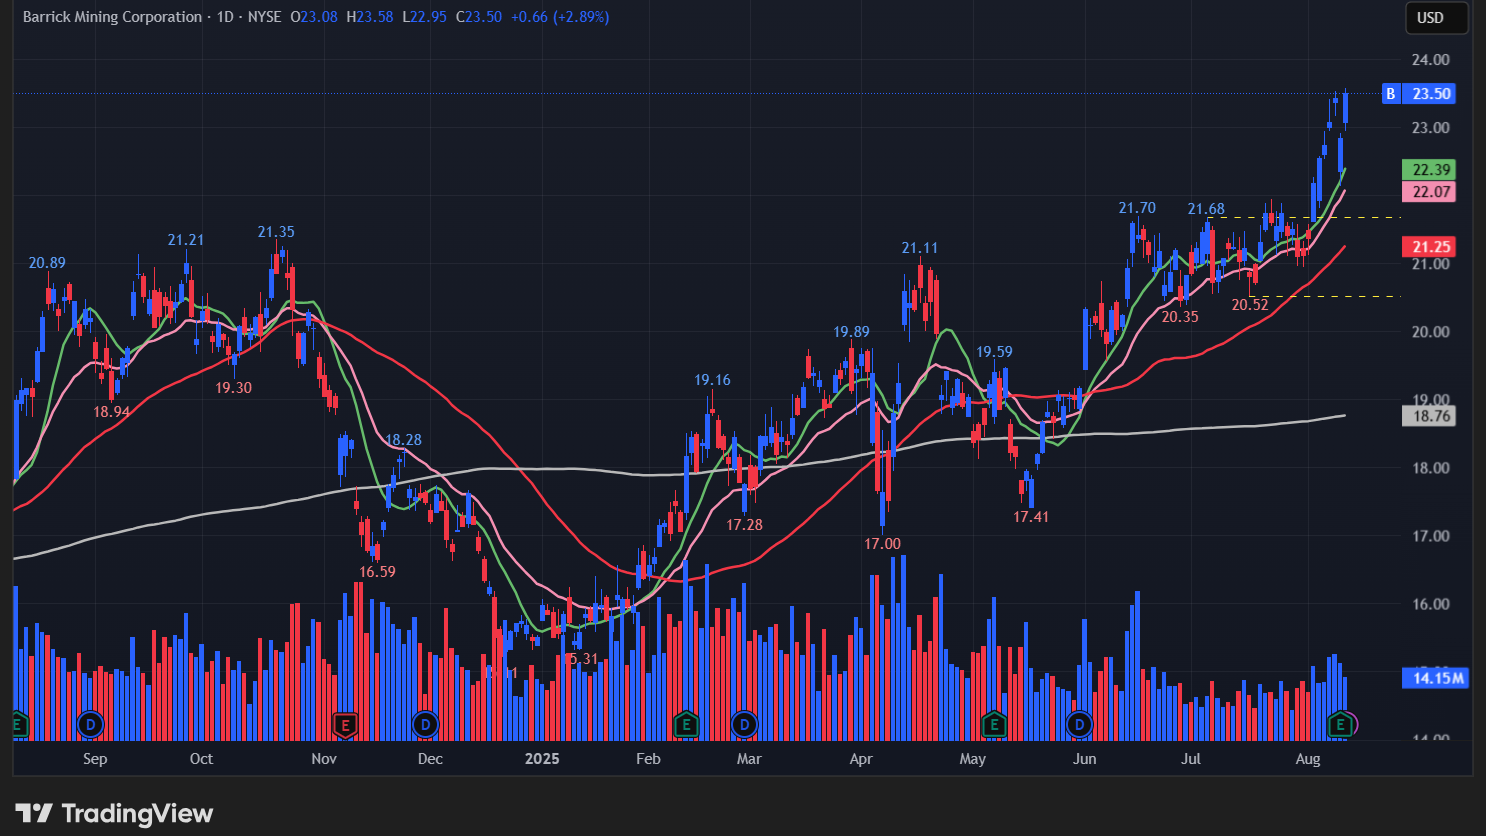Click the O23.08 open value in header
1486x836 pixels.
point(314,17)
